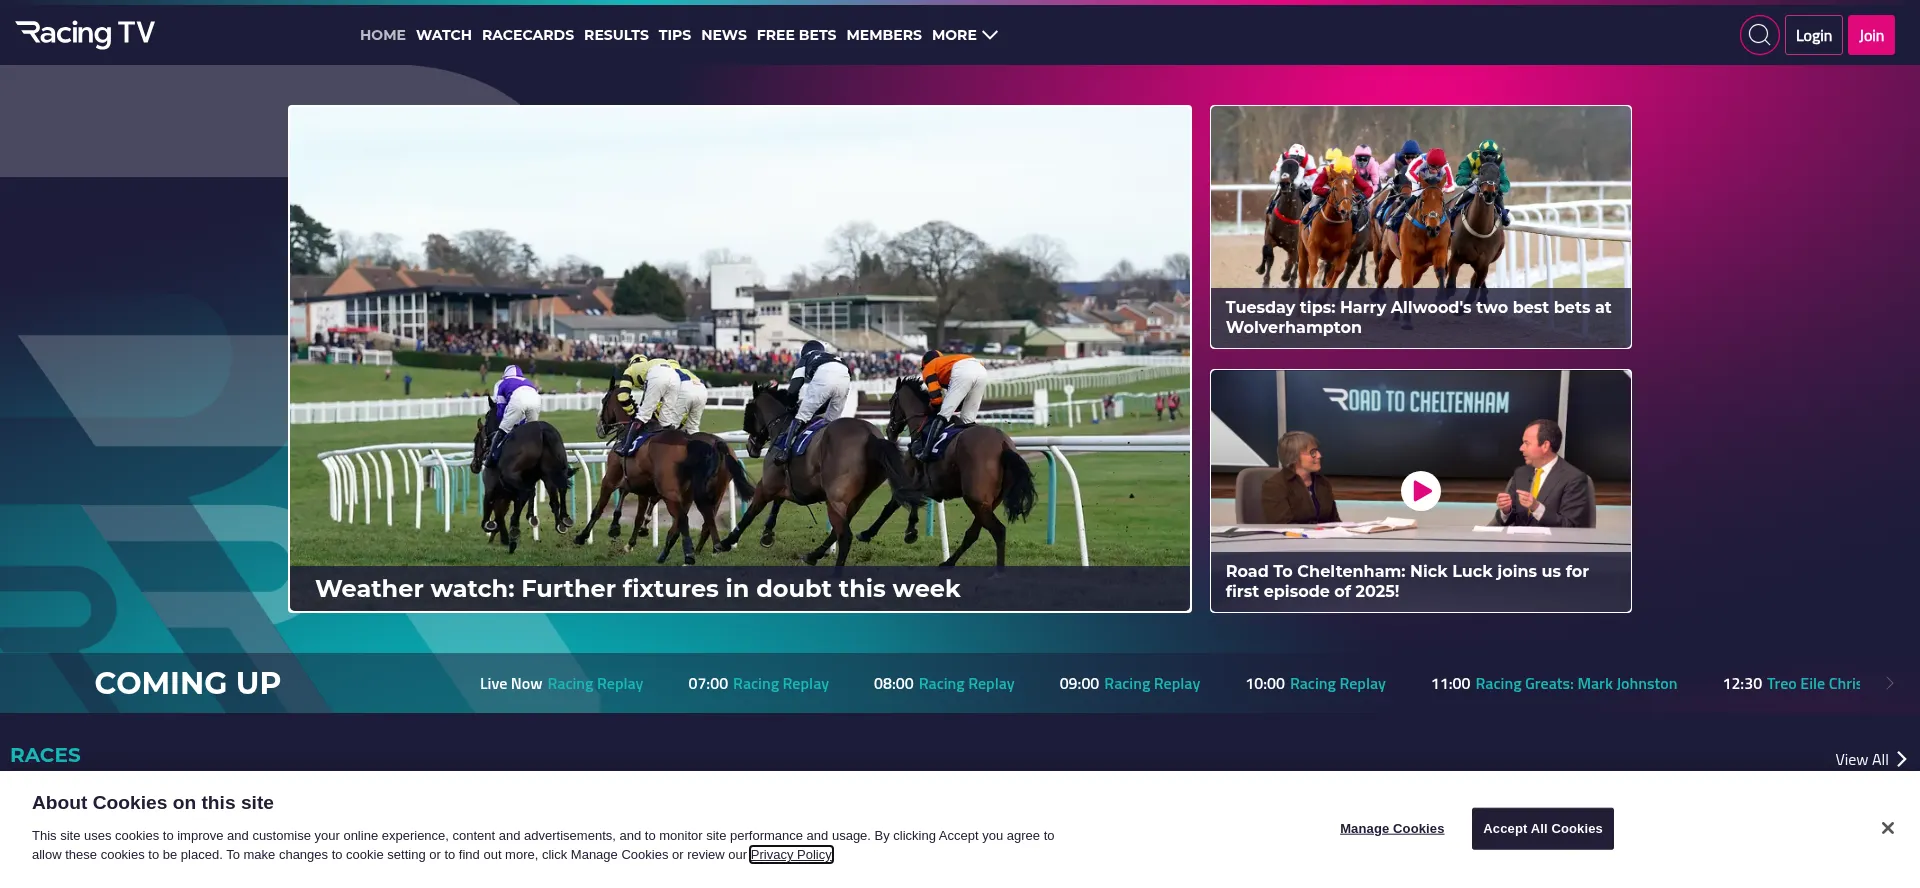
Task: Close the cookie banner with X
Action: point(1887,828)
